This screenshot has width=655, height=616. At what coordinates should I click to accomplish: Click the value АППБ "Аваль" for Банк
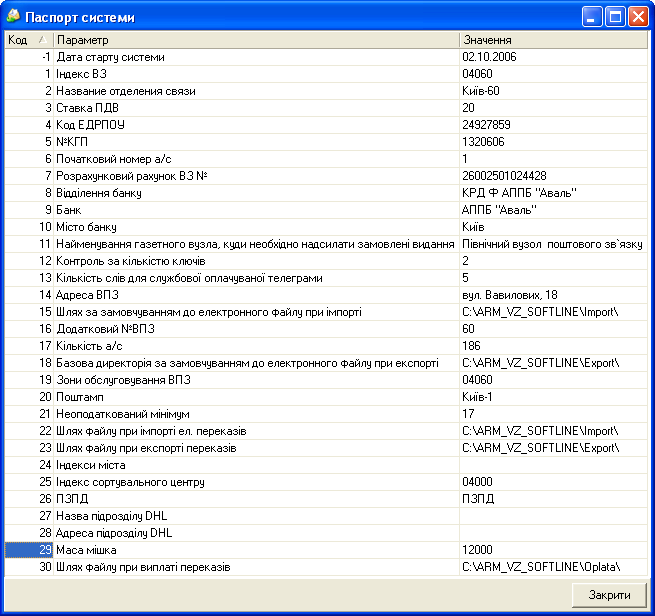click(x=499, y=210)
